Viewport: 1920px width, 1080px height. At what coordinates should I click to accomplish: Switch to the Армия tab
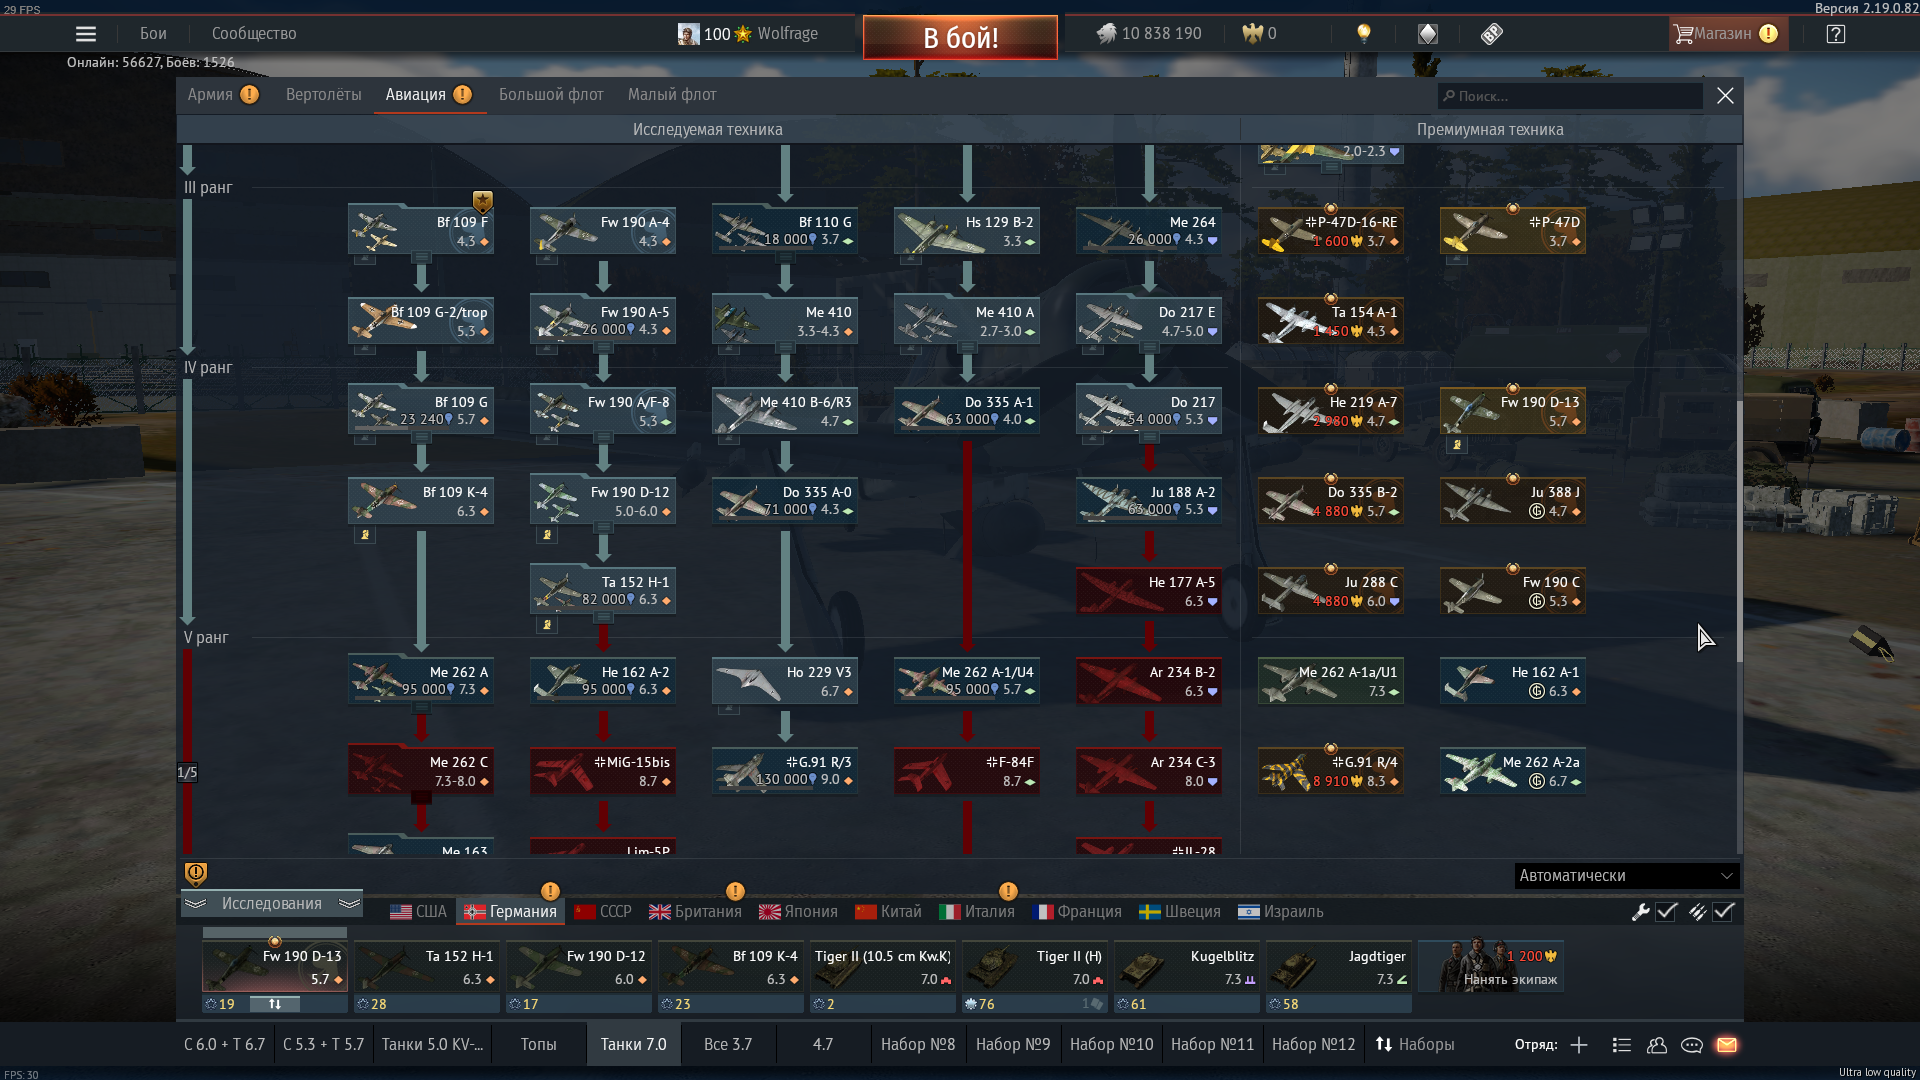tap(210, 95)
